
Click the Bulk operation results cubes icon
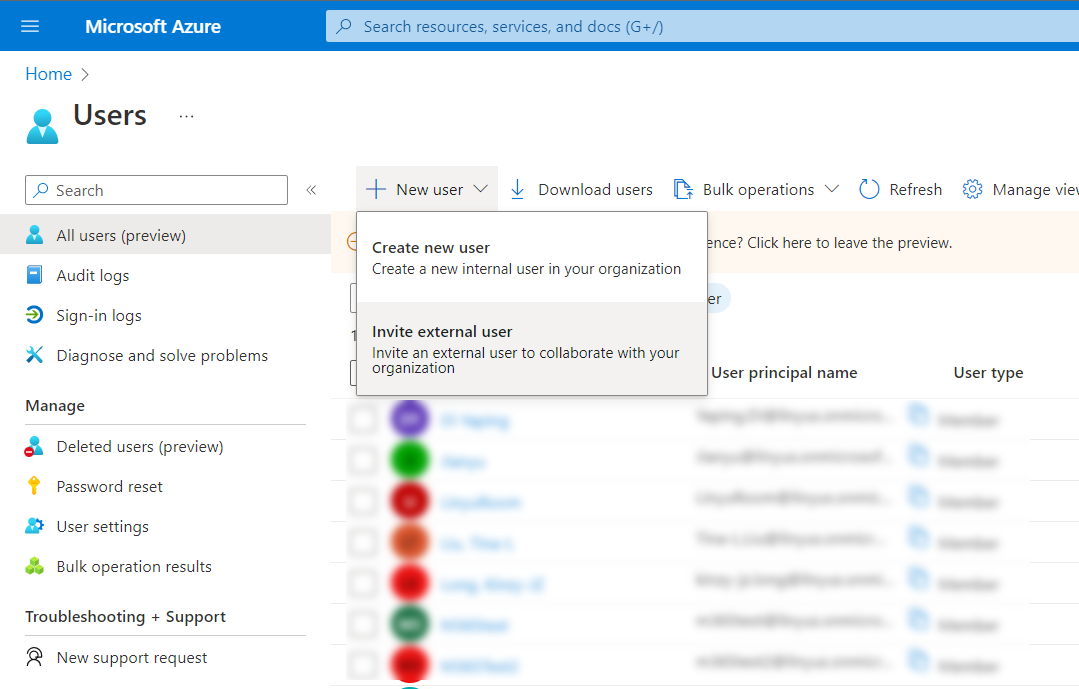coord(34,566)
